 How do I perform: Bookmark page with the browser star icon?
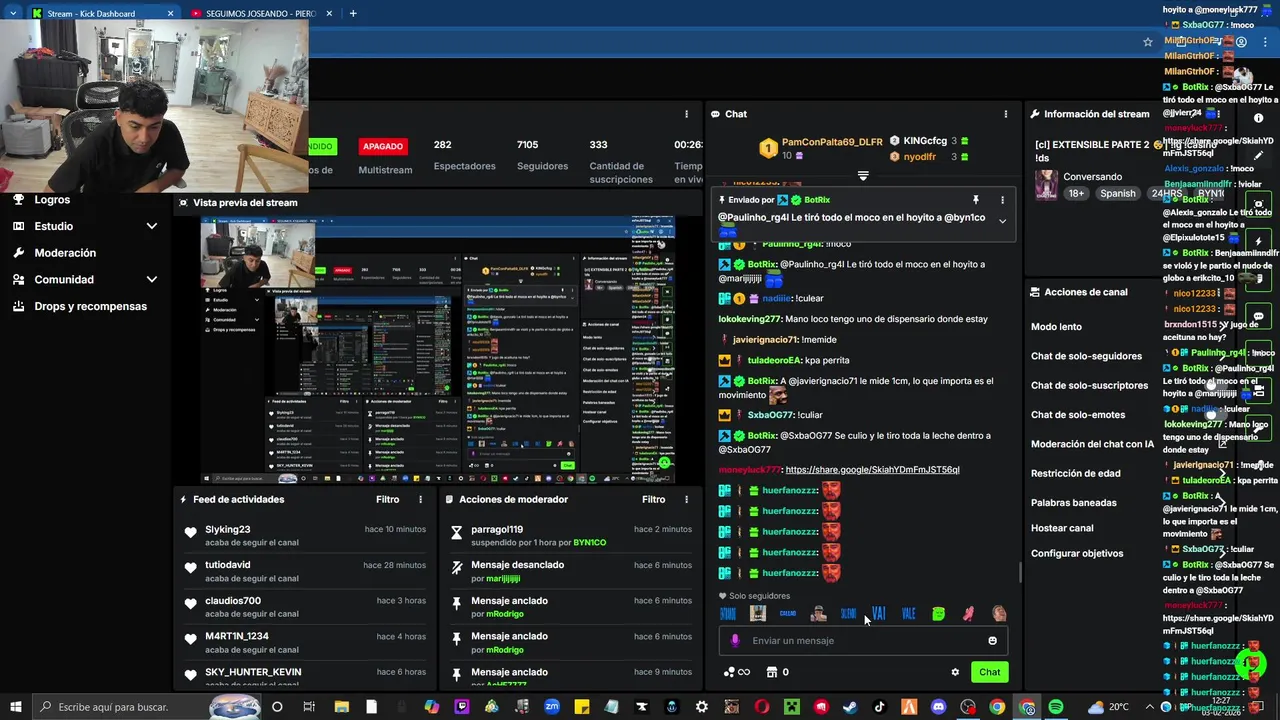[1148, 42]
